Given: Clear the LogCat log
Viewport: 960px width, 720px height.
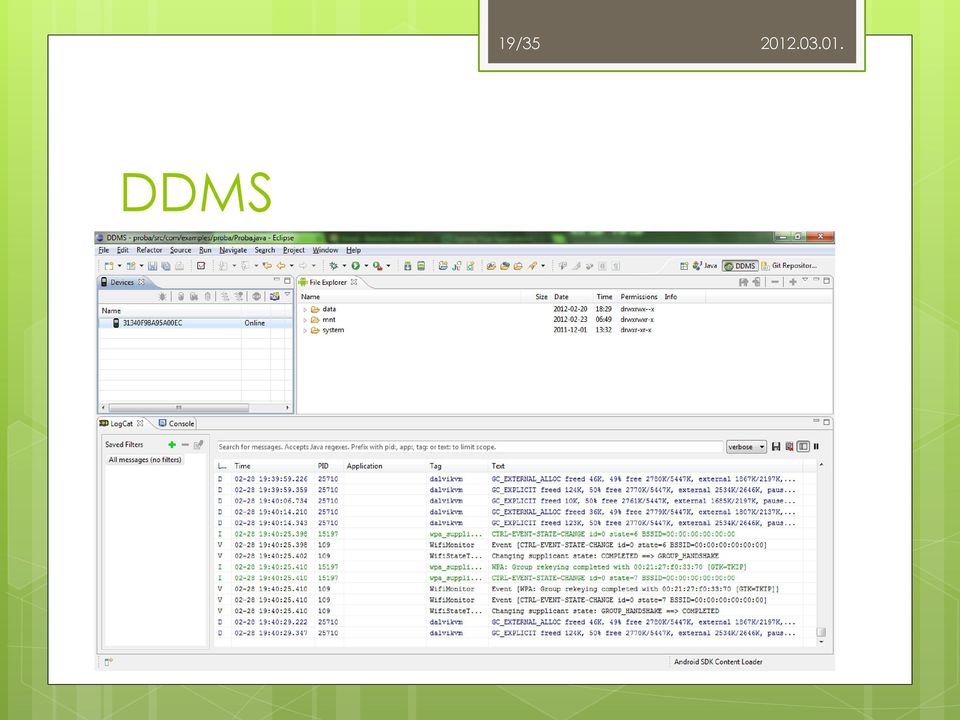Looking at the screenshot, I should coord(789,447).
